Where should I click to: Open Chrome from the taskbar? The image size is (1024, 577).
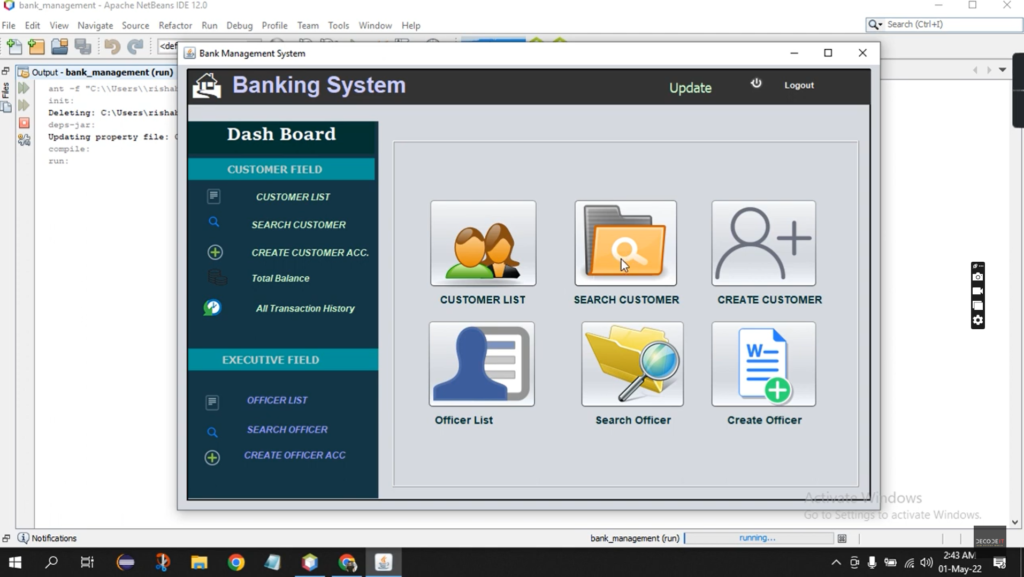(236, 562)
